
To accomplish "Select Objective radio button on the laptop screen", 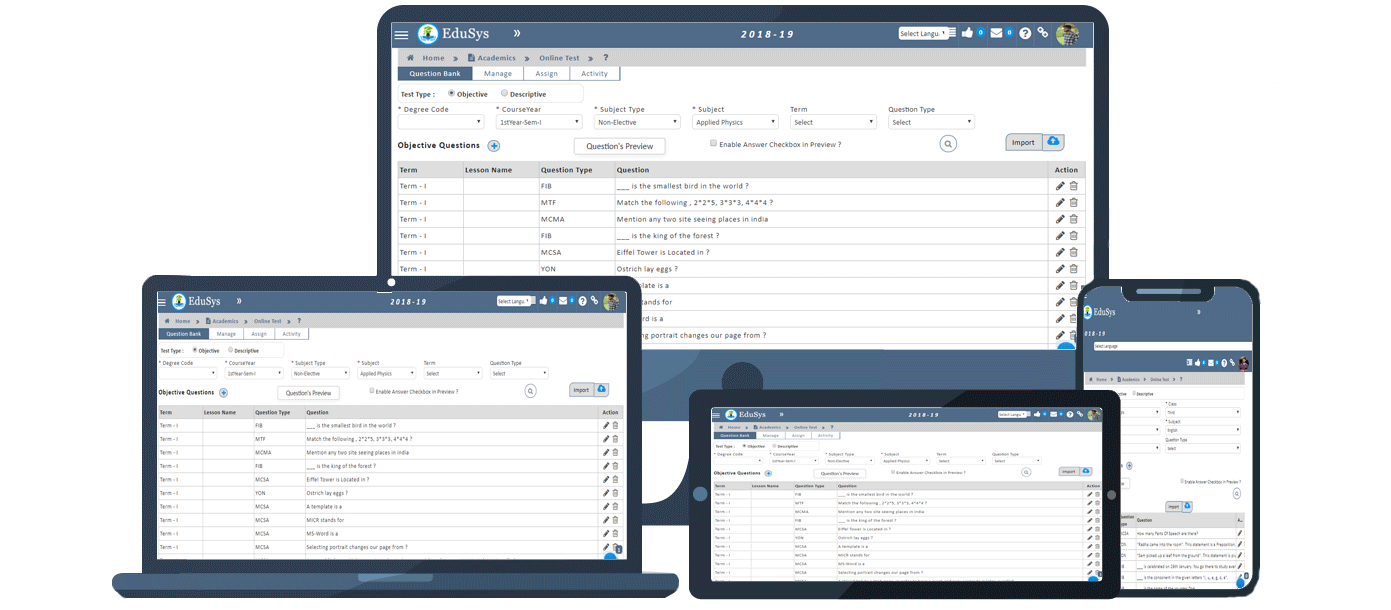I will [x=193, y=350].
